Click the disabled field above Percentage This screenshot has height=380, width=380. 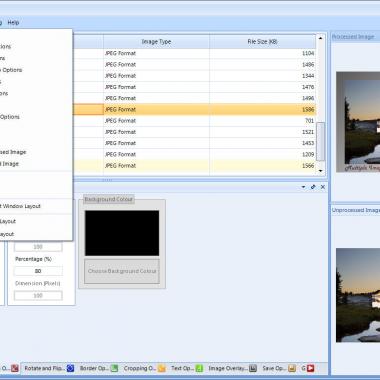pyautogui.click(x=38, y=247)
